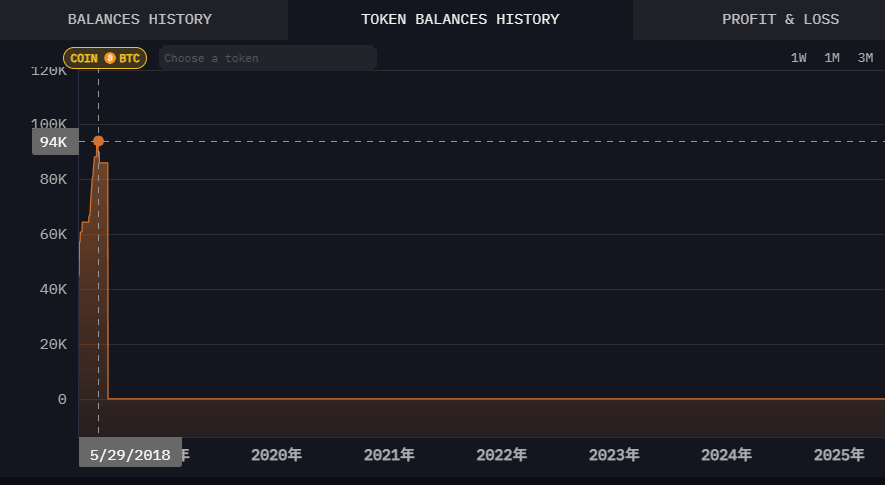This screenshot has width=885, height=485.
Task: Click the Bitcoin icon in the token chip
Action: [x=110, y=58]
